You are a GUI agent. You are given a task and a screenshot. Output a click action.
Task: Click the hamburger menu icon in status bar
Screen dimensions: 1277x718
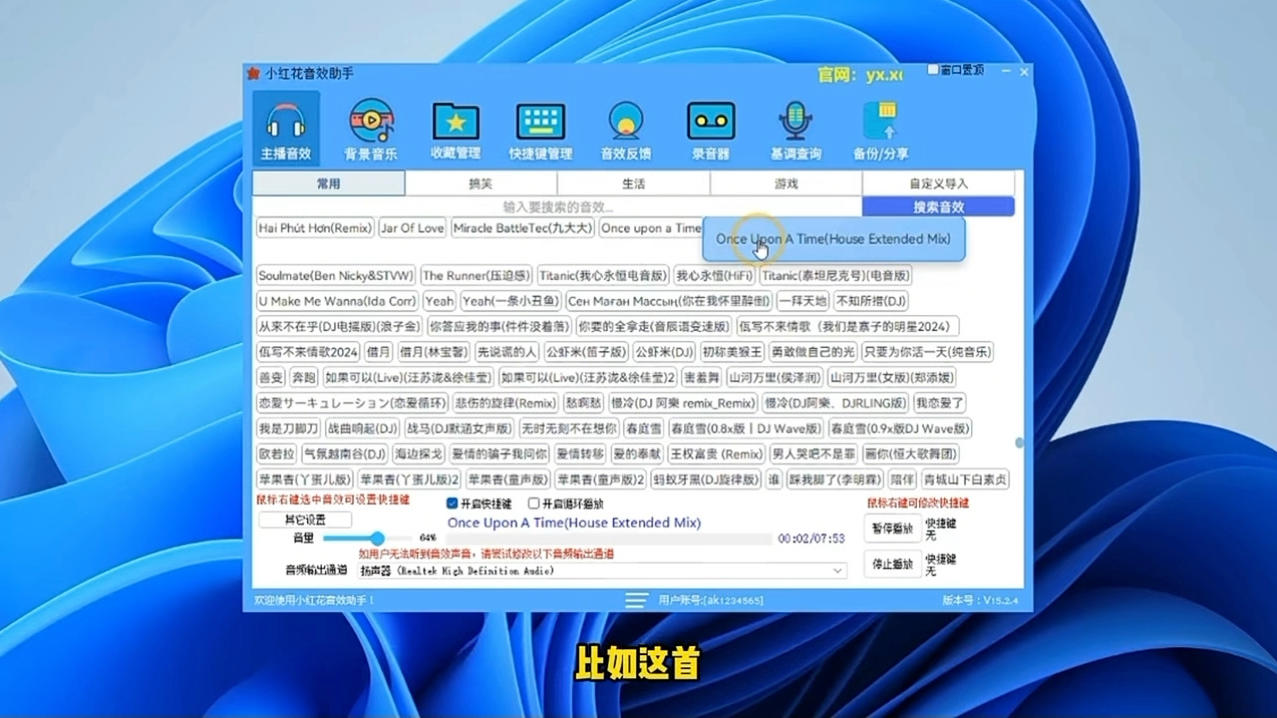636,600
